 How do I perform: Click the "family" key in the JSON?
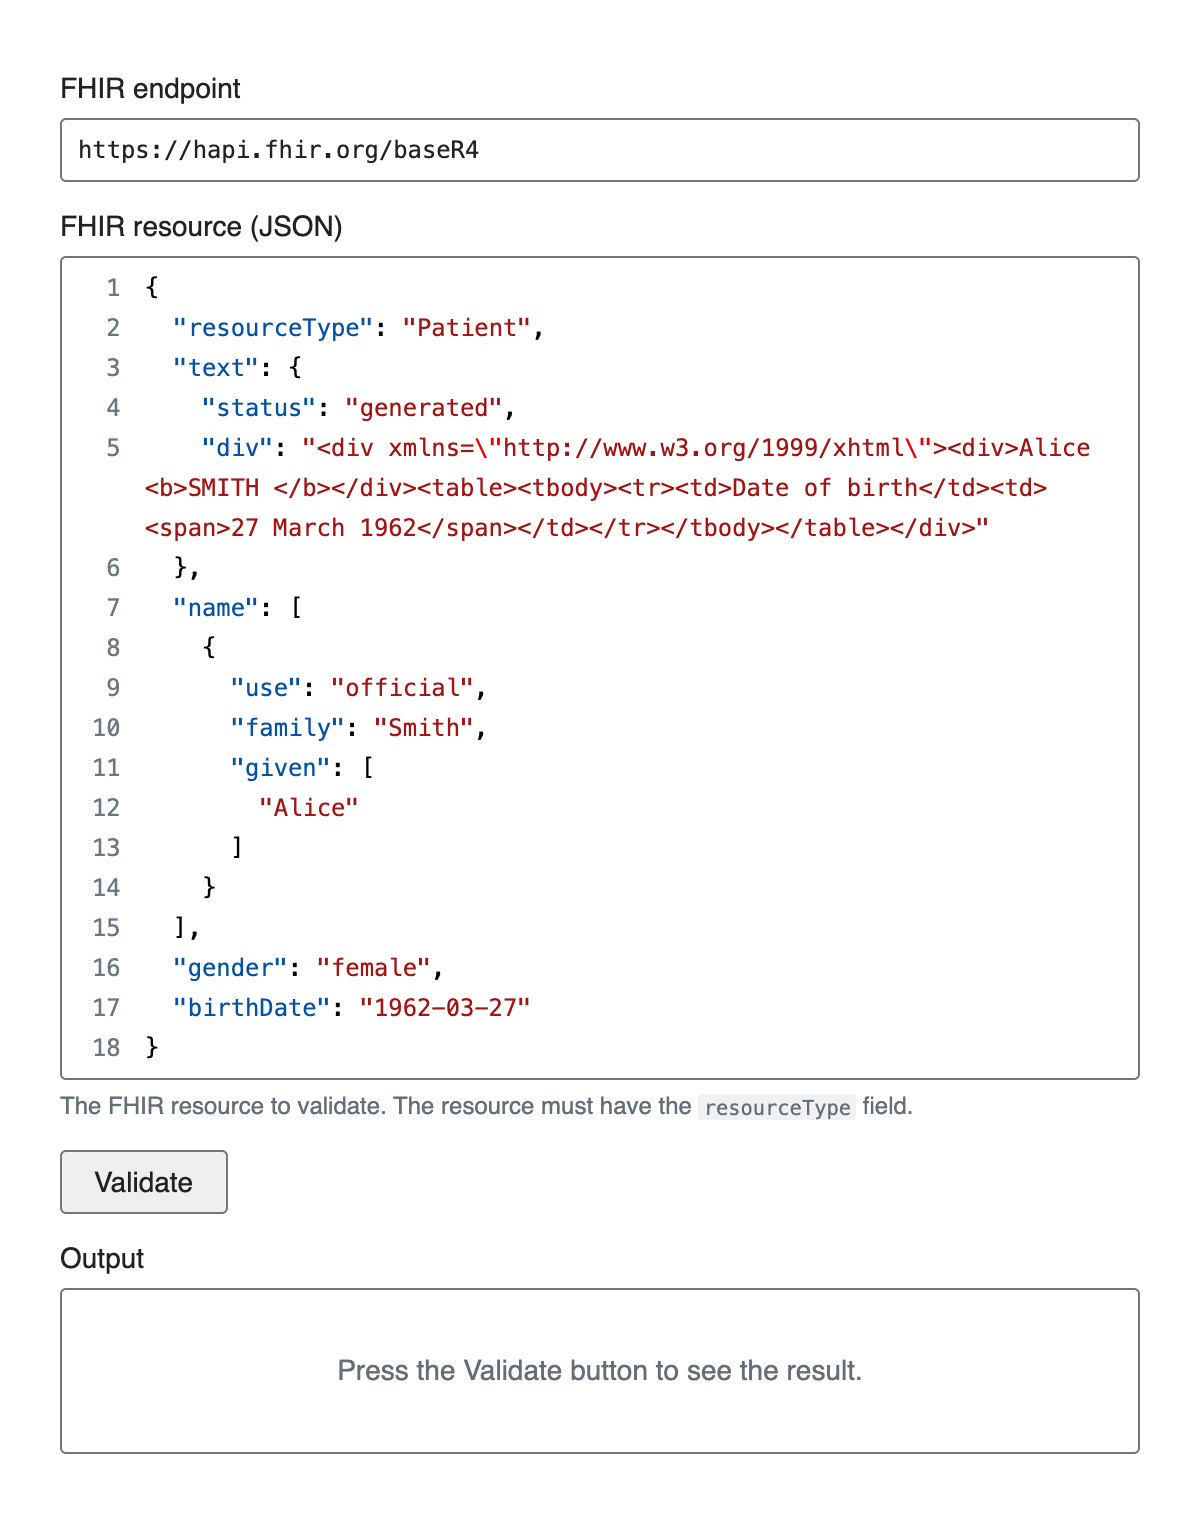point(287,728)
